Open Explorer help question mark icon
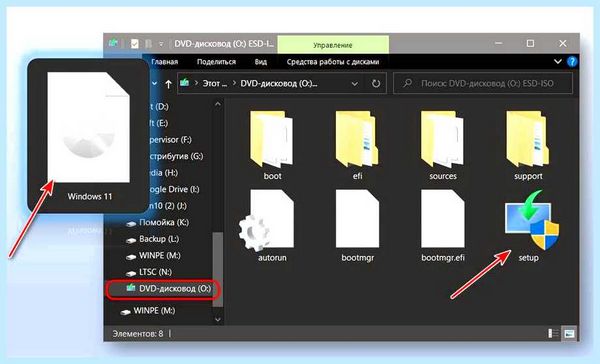The image size is (600, 364). (x=572, y=62)
